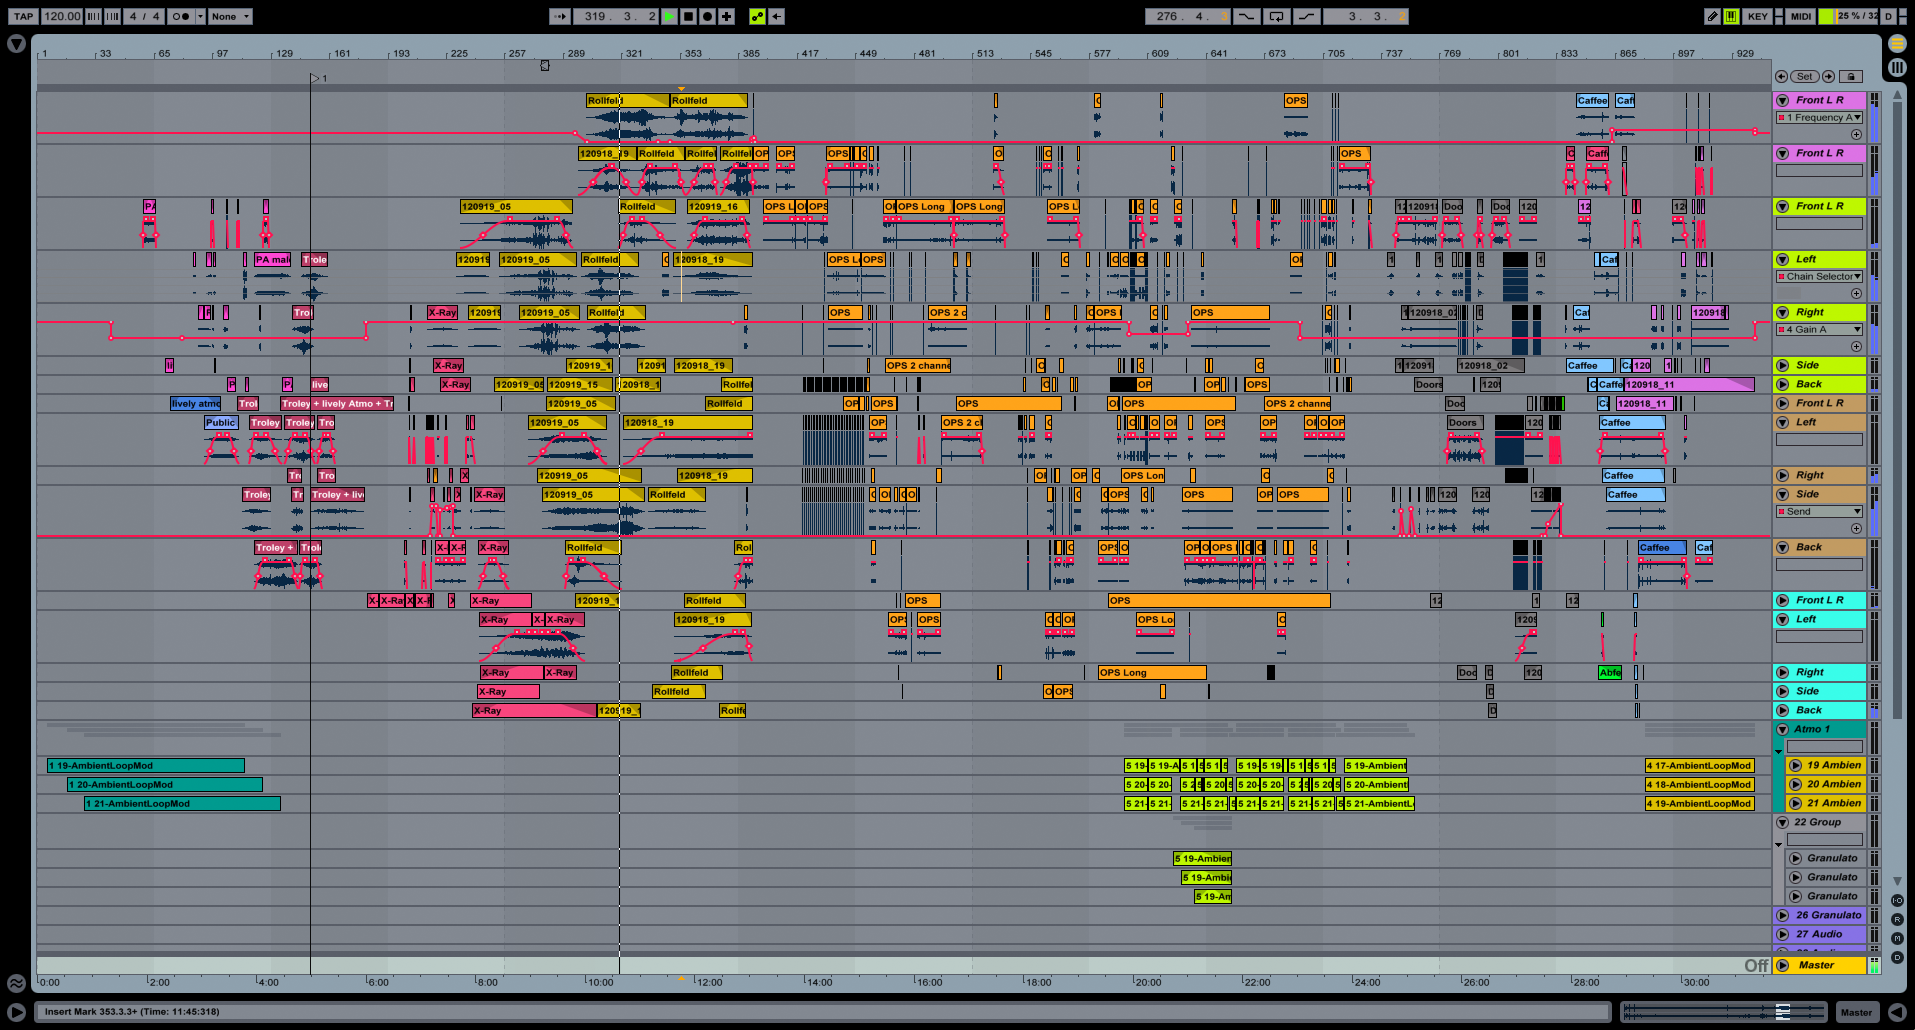This screenshot has width=1915, height=1030.
Task: Unfold the 22 Group track
Action: coord(1782,822)
